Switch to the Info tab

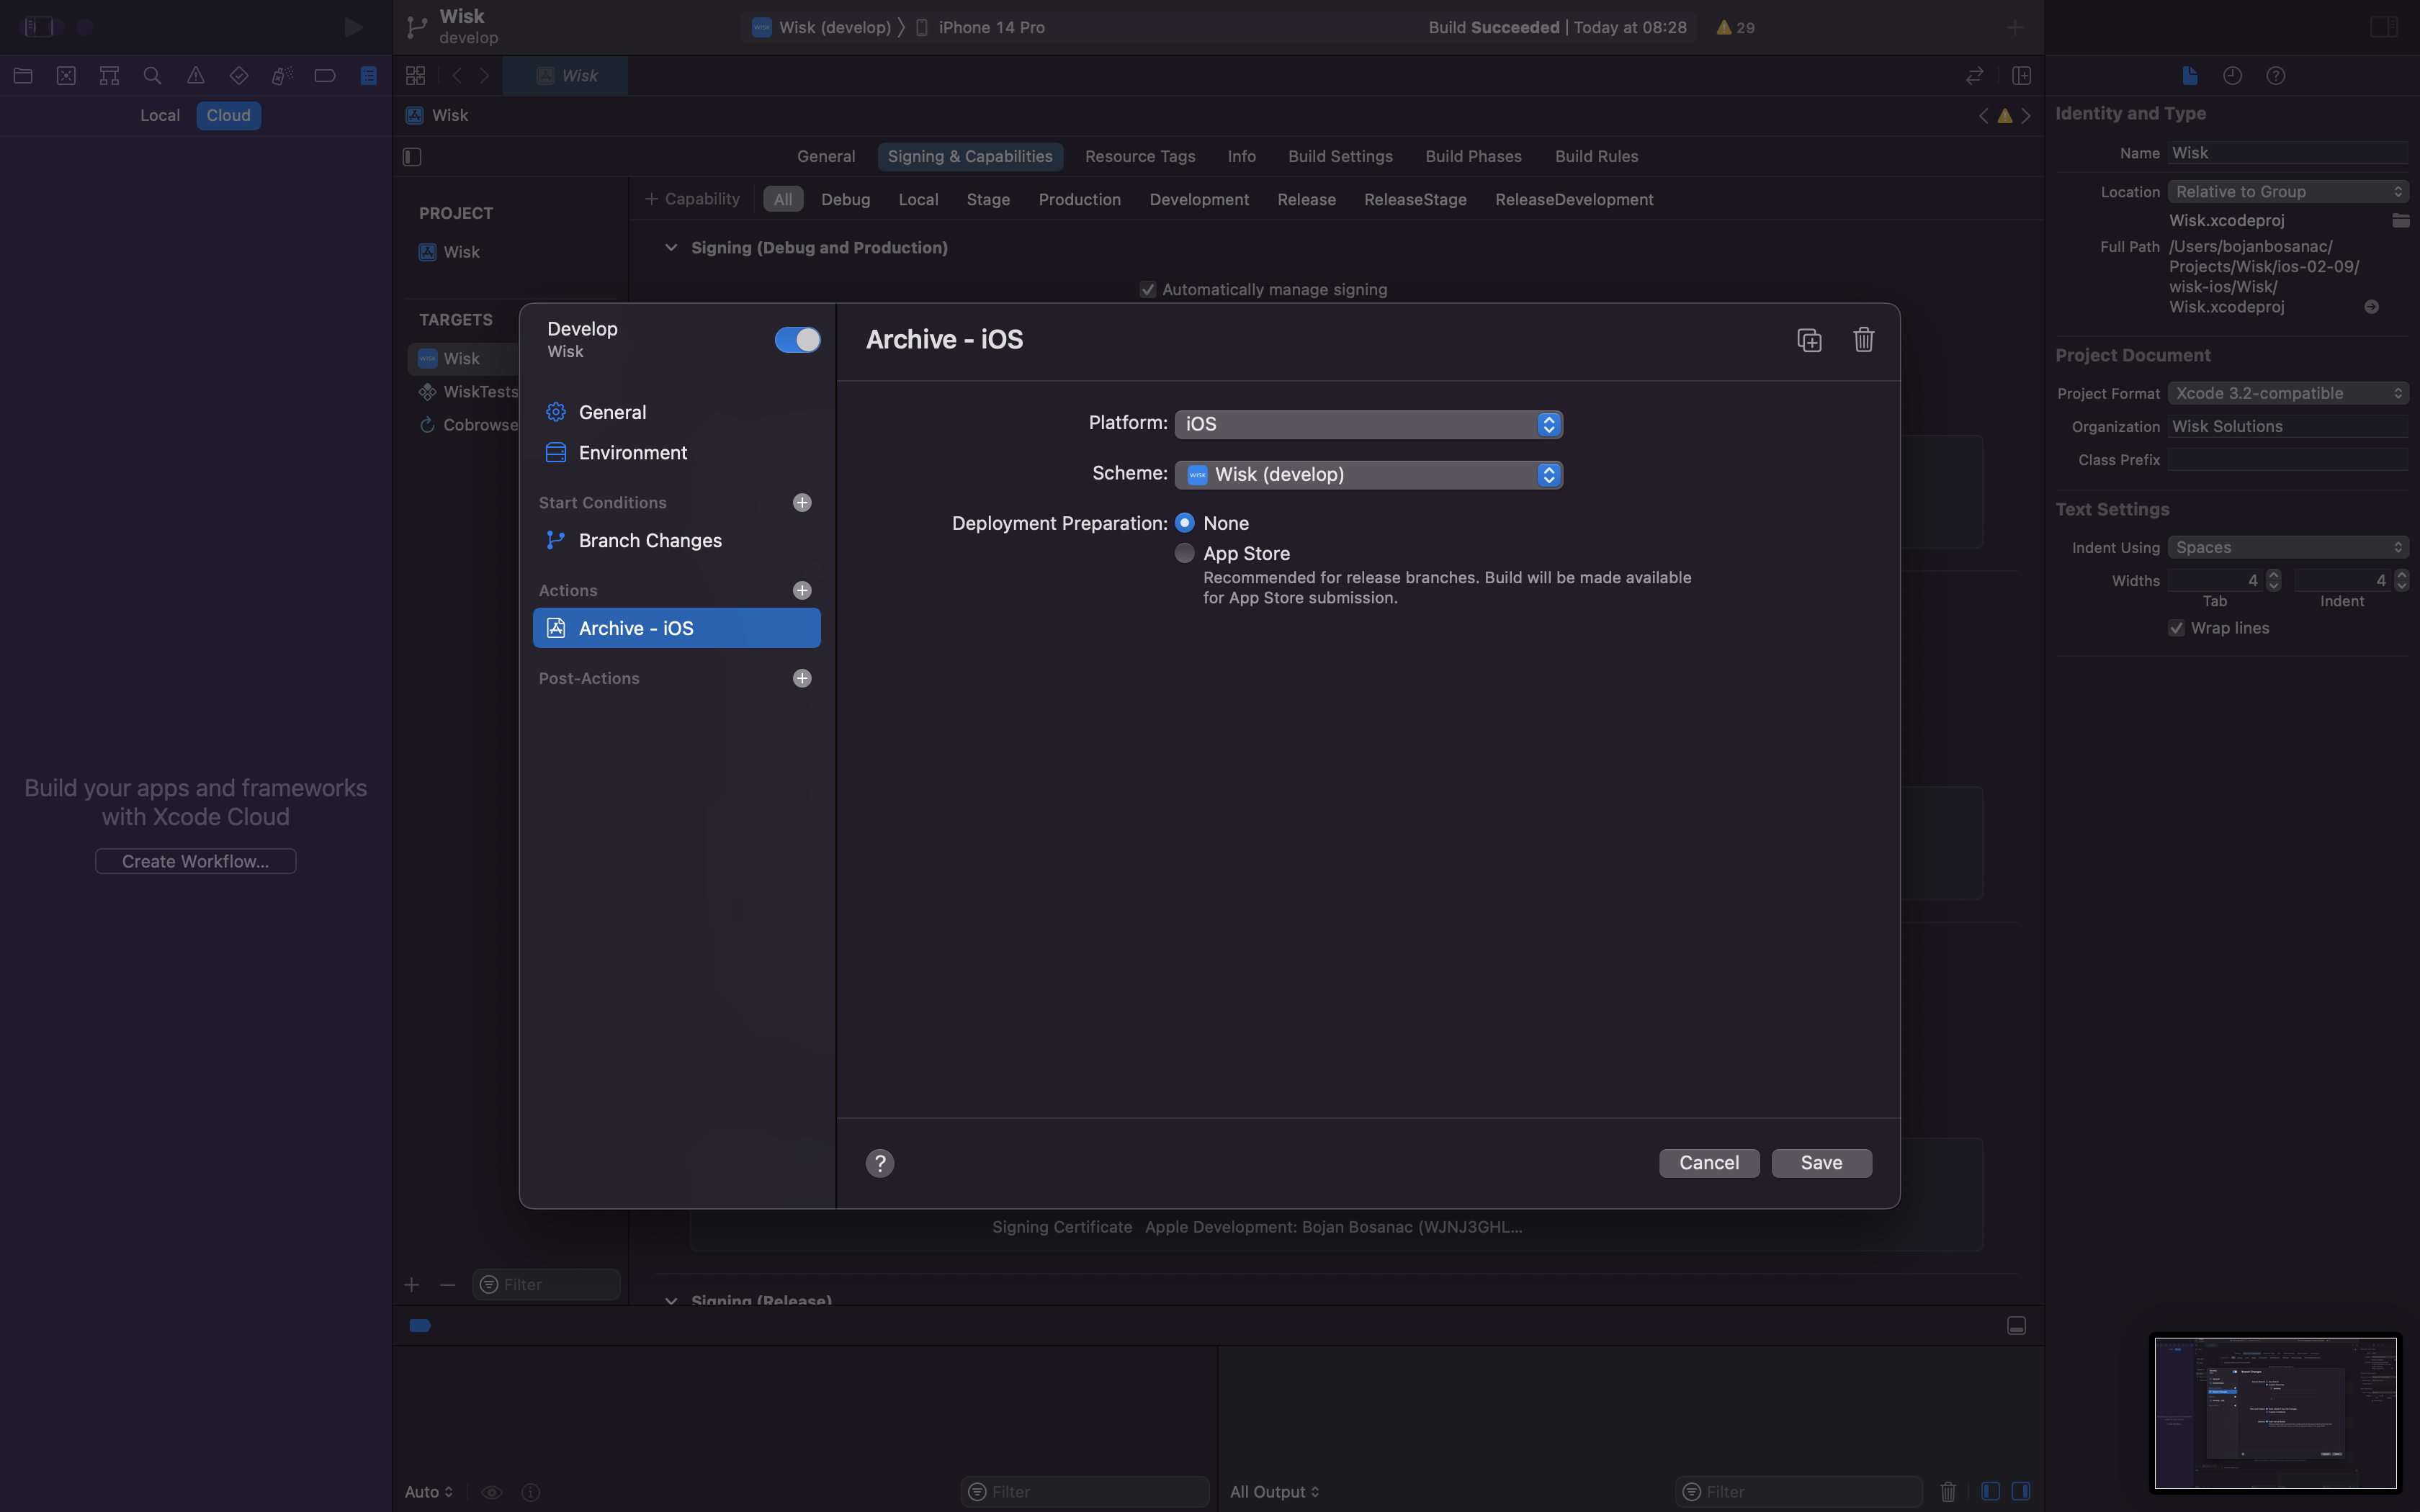(1241, 157)
